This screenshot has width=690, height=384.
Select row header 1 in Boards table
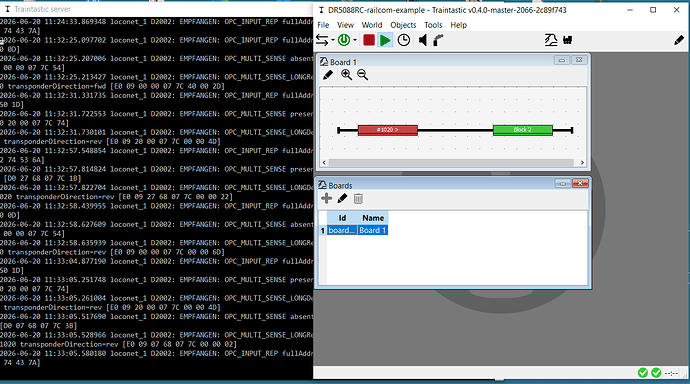(323, 230)
